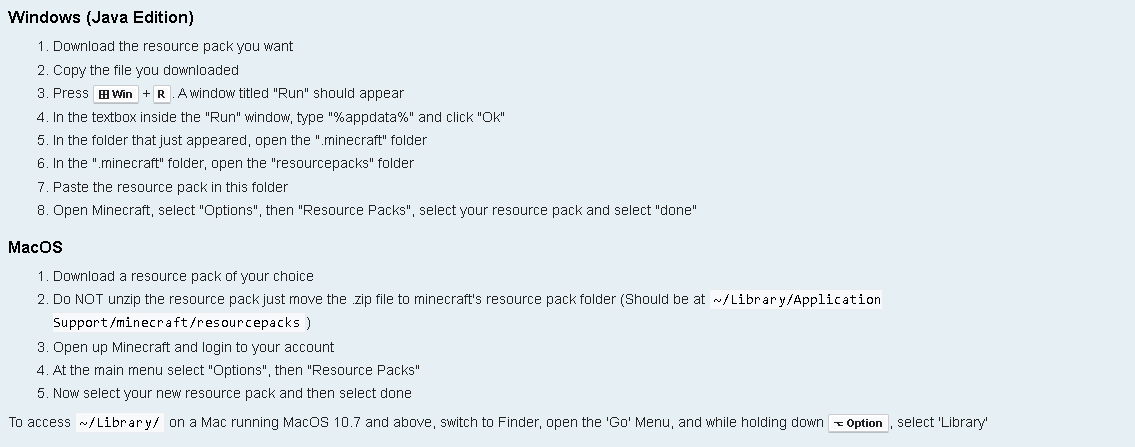This screenshot has height=447, width=1135.
Task: Click "Open up Minecraft and login" step
Action: coord(194,347)
